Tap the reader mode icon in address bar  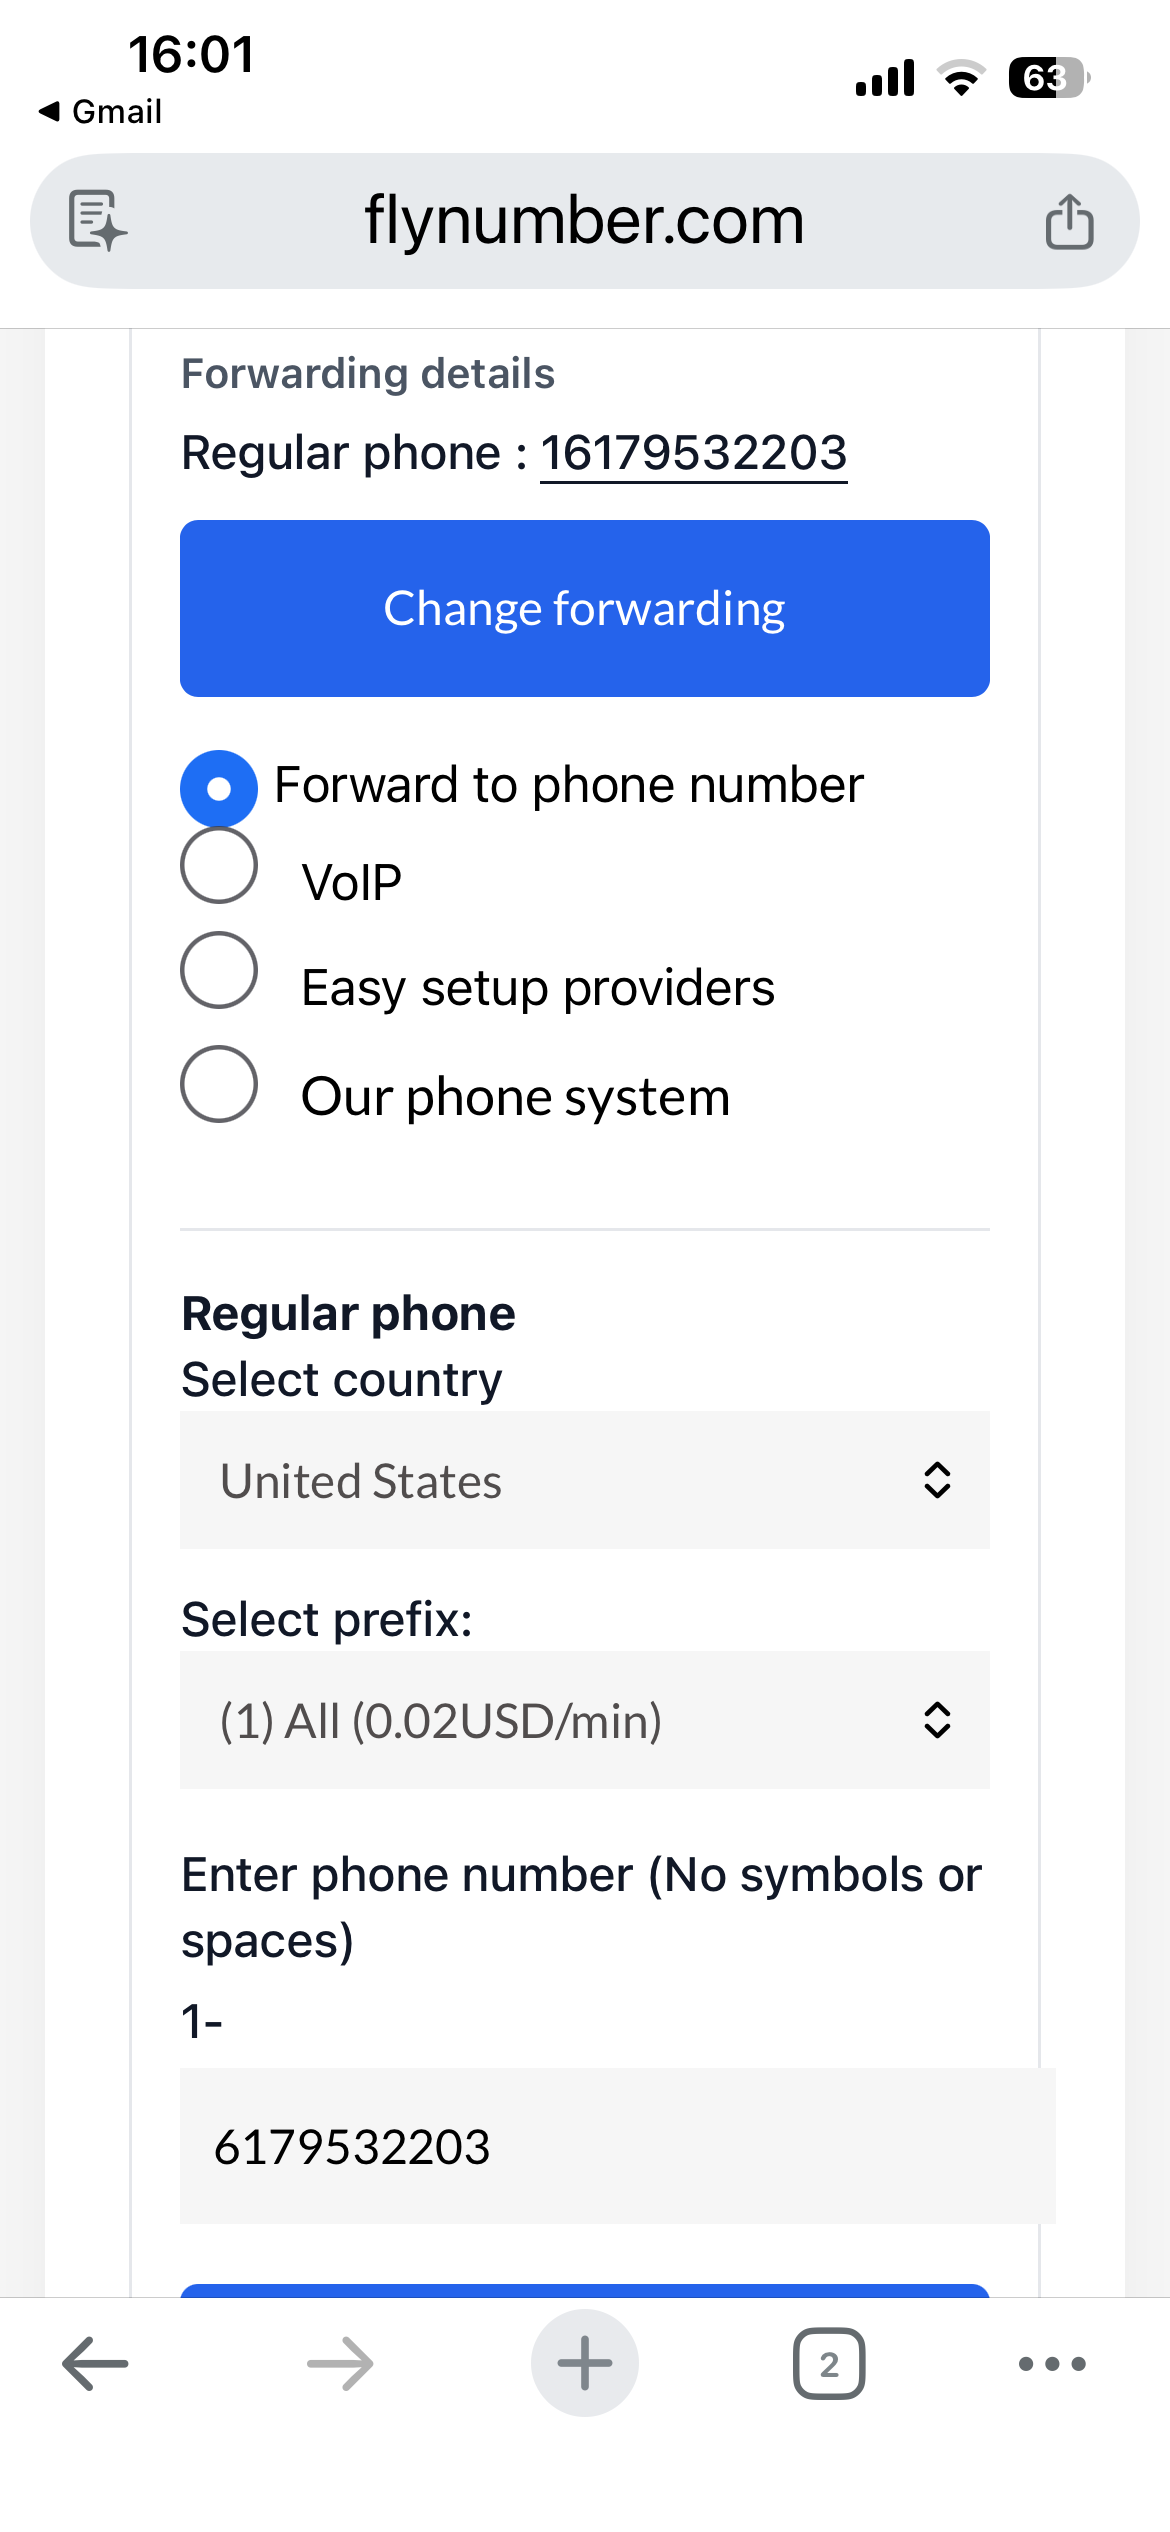tap(97, 220)
